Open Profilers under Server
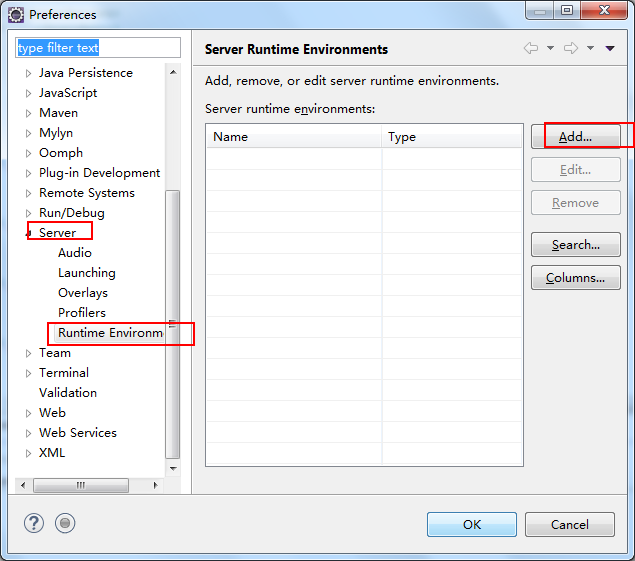 82,313
